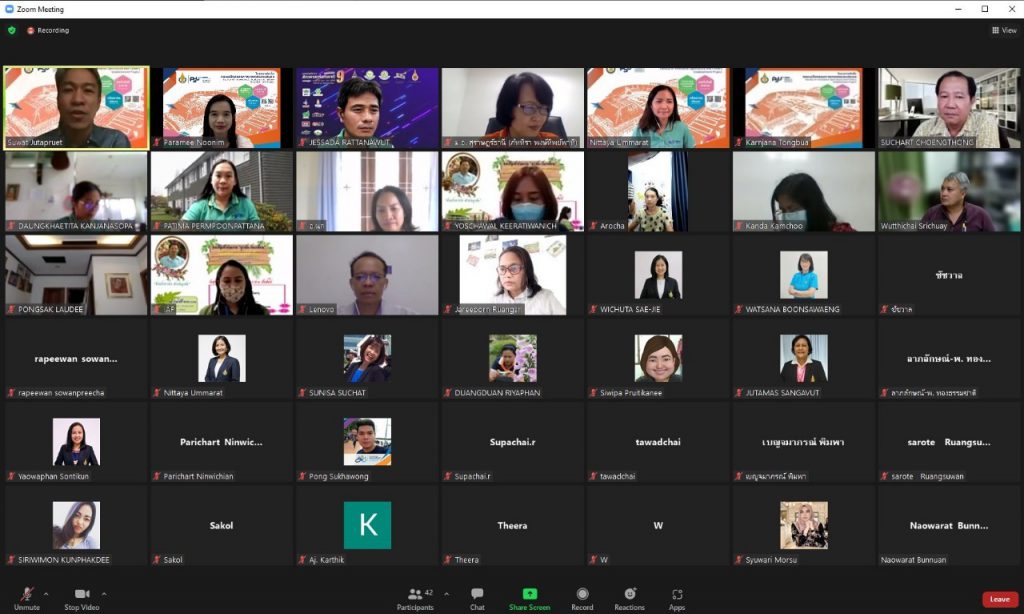1024x614 pixels.
Task: Open the View layout menu
Action: (x=1004, y=30)
